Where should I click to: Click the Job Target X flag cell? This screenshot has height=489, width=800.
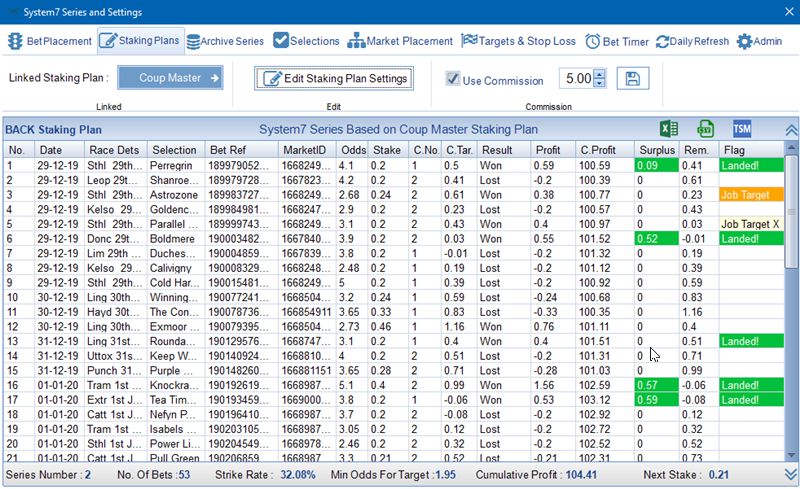pos(751,224)
